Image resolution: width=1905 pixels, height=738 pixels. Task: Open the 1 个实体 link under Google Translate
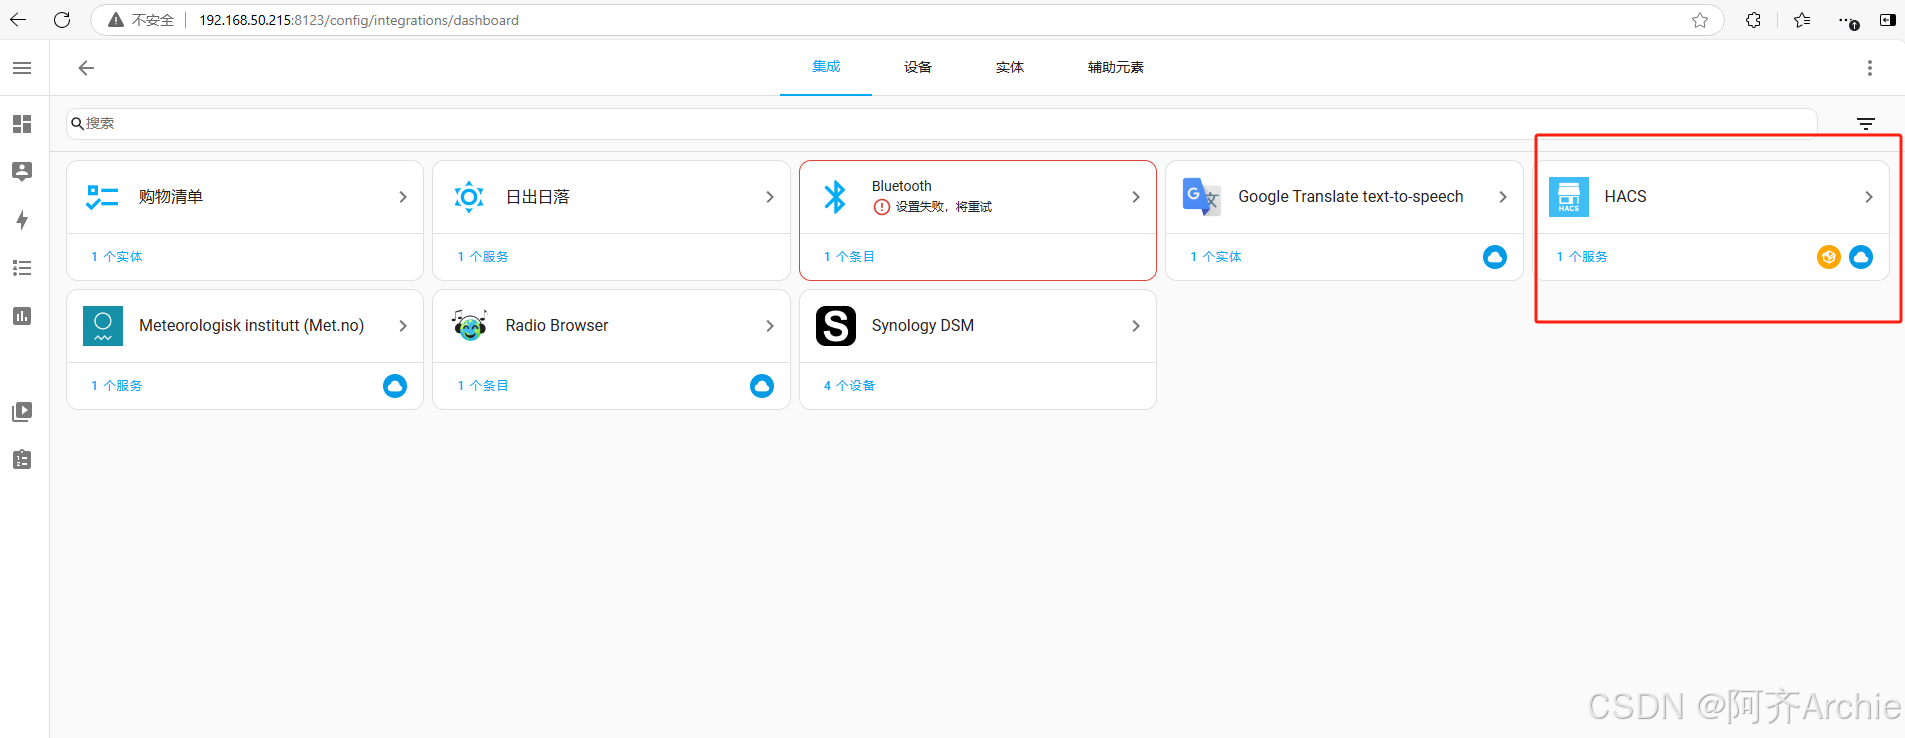point(1216,257)
